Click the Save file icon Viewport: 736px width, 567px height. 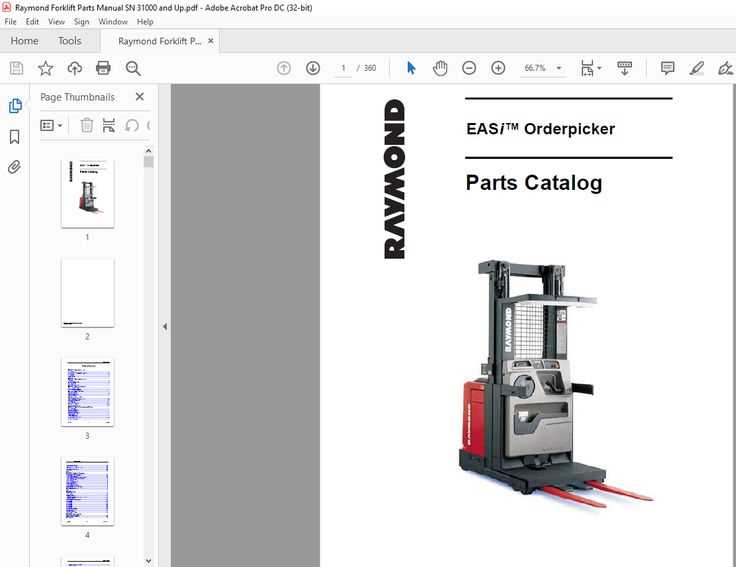[16, 69]
